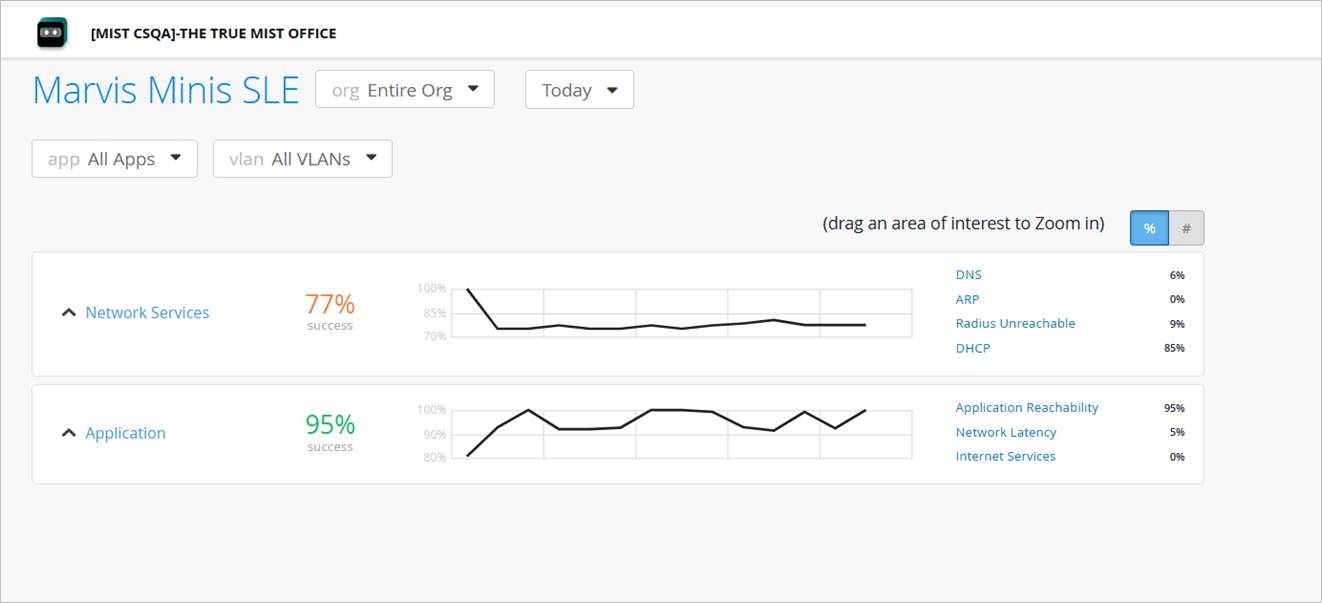Open the Network Services link

click(x=147, y=313)
